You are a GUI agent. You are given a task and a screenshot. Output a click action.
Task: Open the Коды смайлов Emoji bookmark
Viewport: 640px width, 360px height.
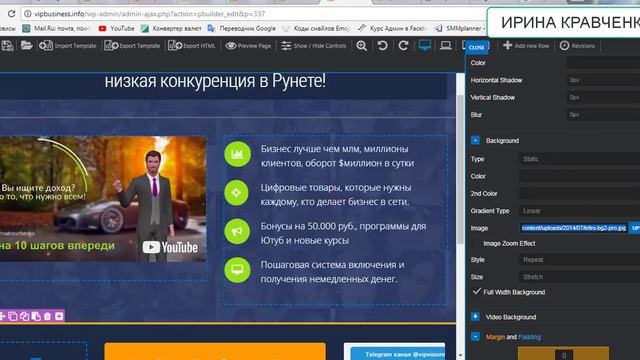(x=316, y=28)
